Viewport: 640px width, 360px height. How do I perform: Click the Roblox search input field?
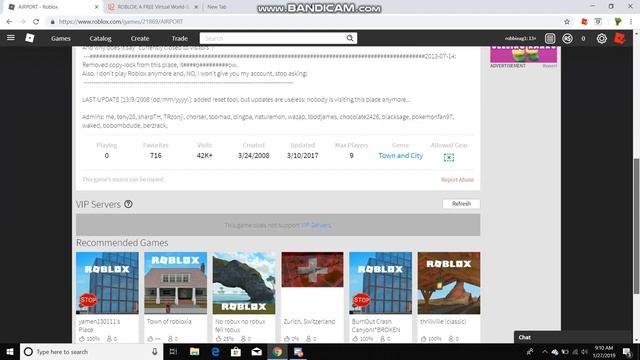click(x=273, y=38)
